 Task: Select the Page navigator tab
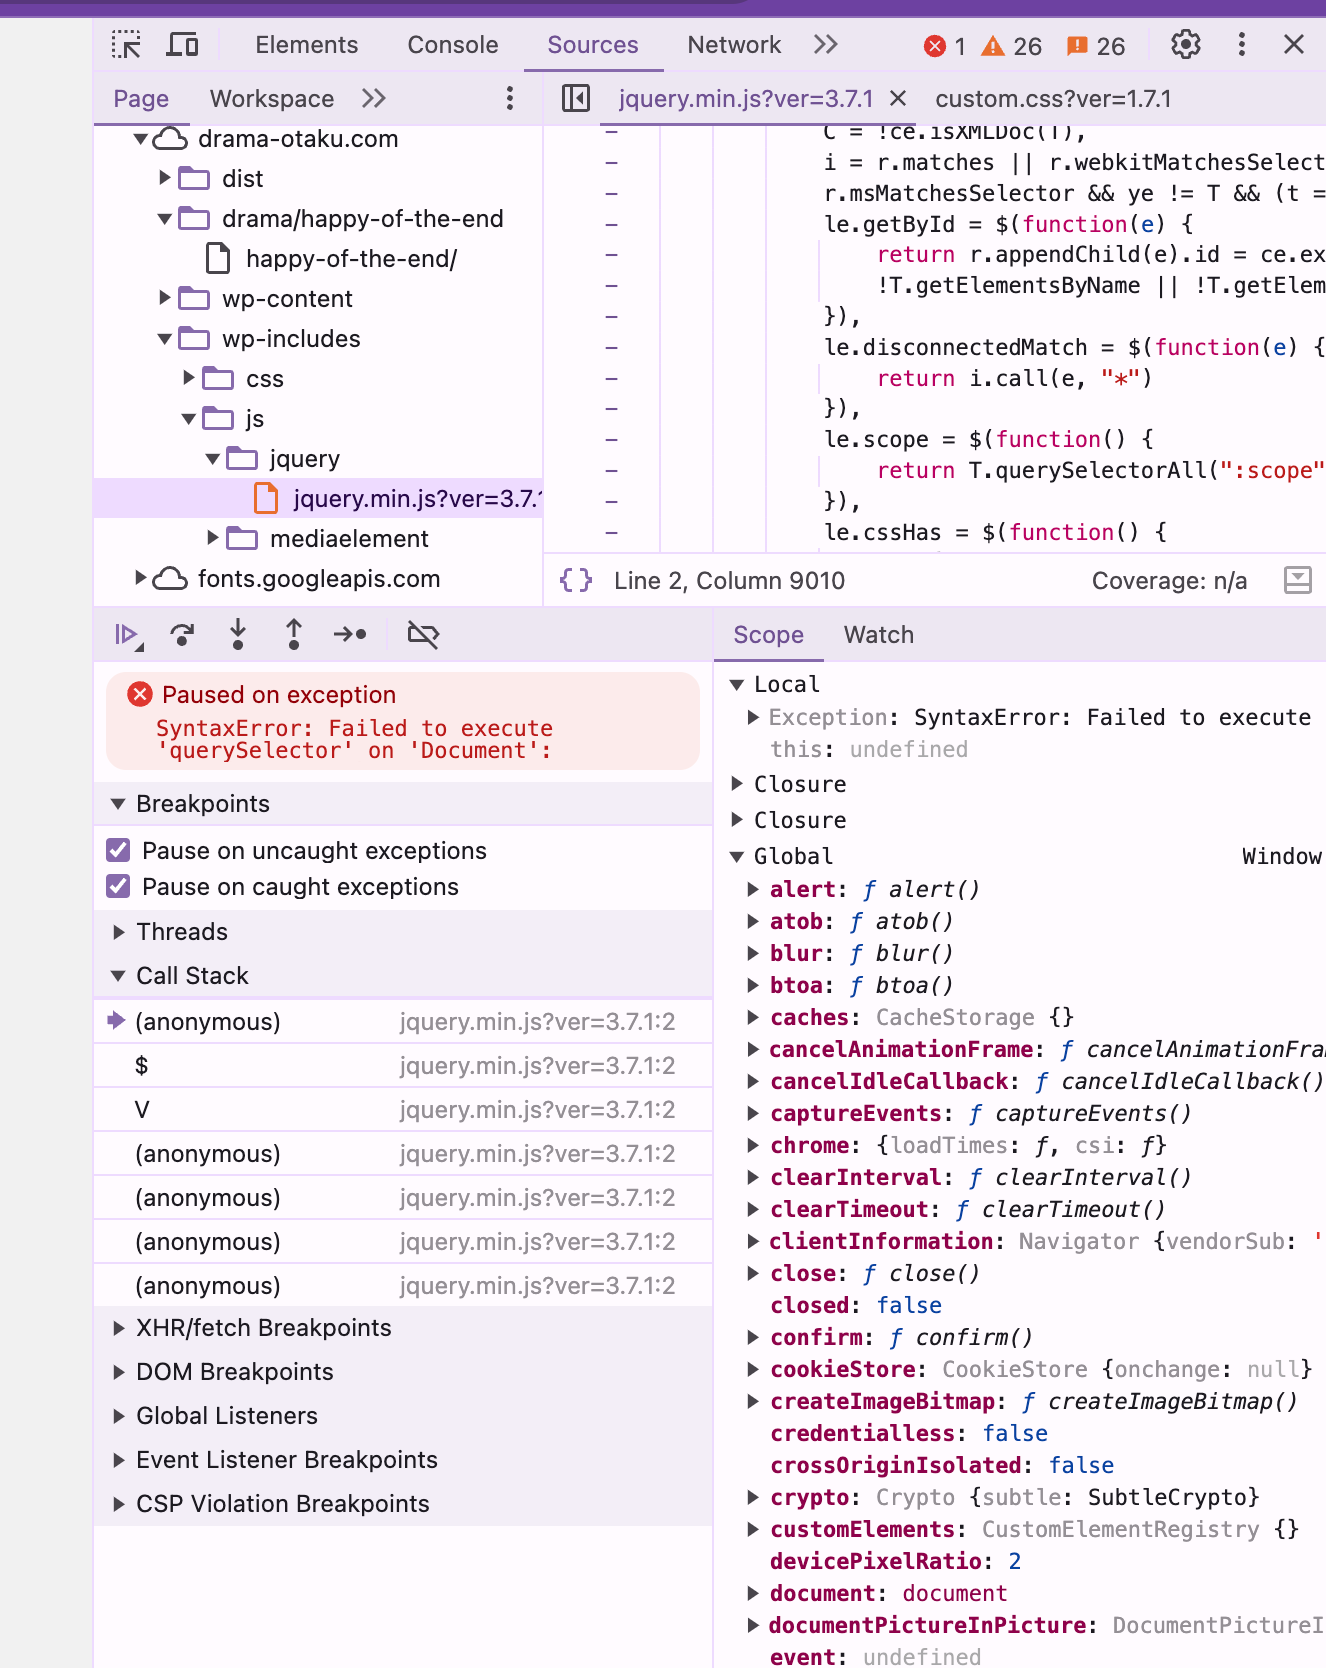(141, 99)
